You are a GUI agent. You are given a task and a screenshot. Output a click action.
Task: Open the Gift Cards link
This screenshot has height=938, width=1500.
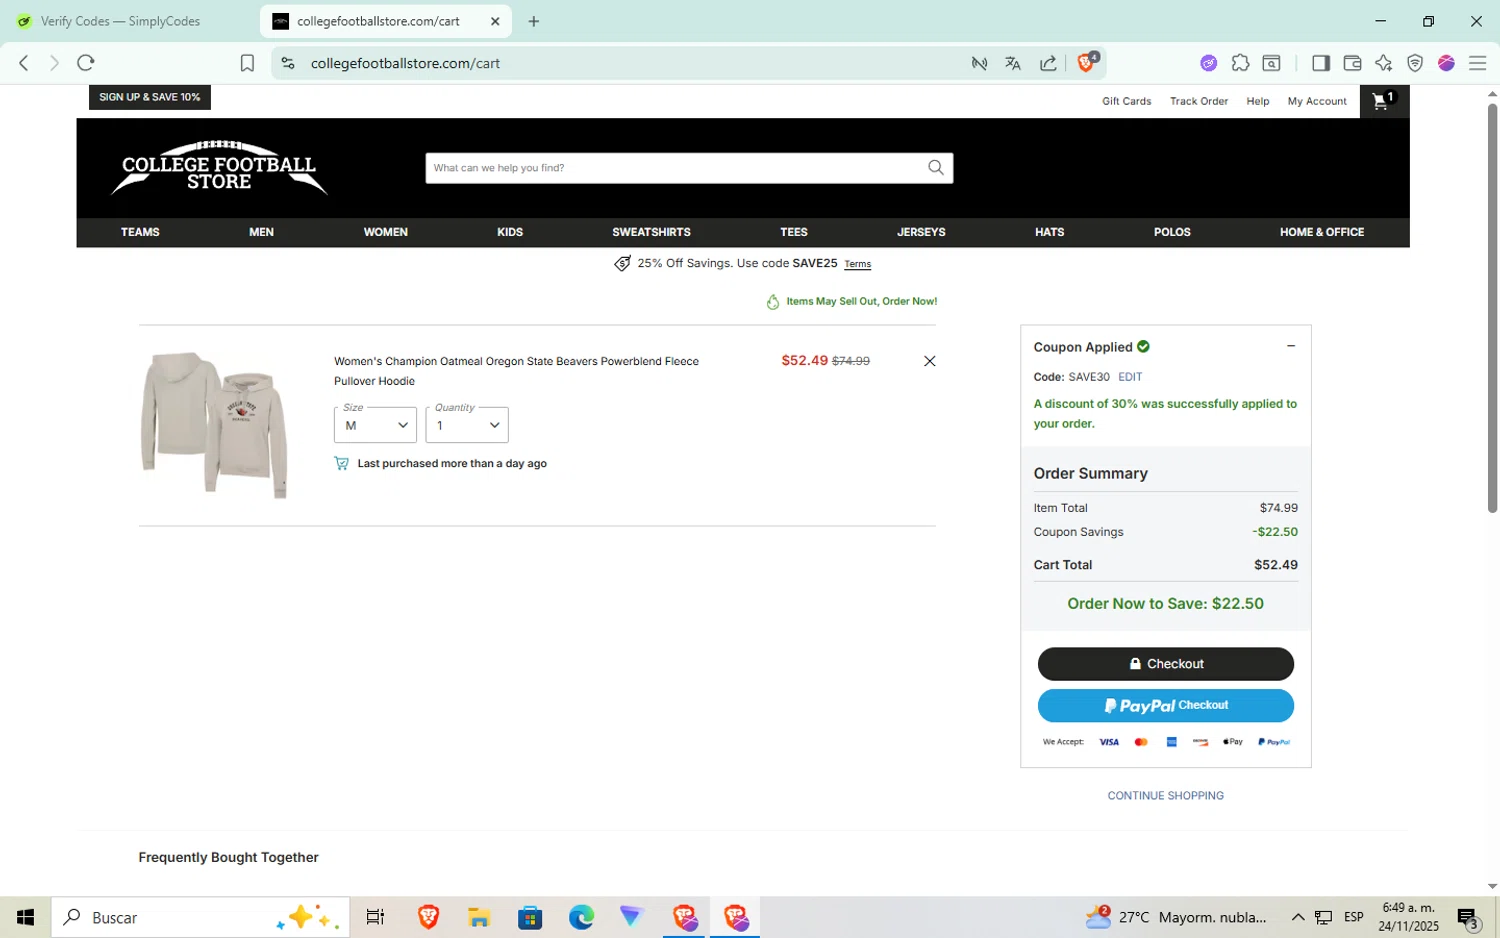pyautogui.click(x=1126, y=101)
